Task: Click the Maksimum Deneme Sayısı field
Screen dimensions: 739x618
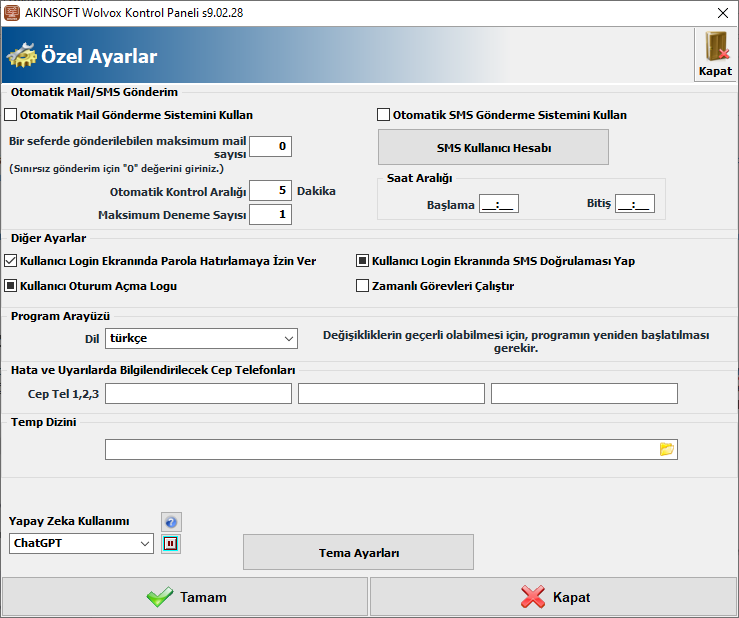Action: coord(271,214)
